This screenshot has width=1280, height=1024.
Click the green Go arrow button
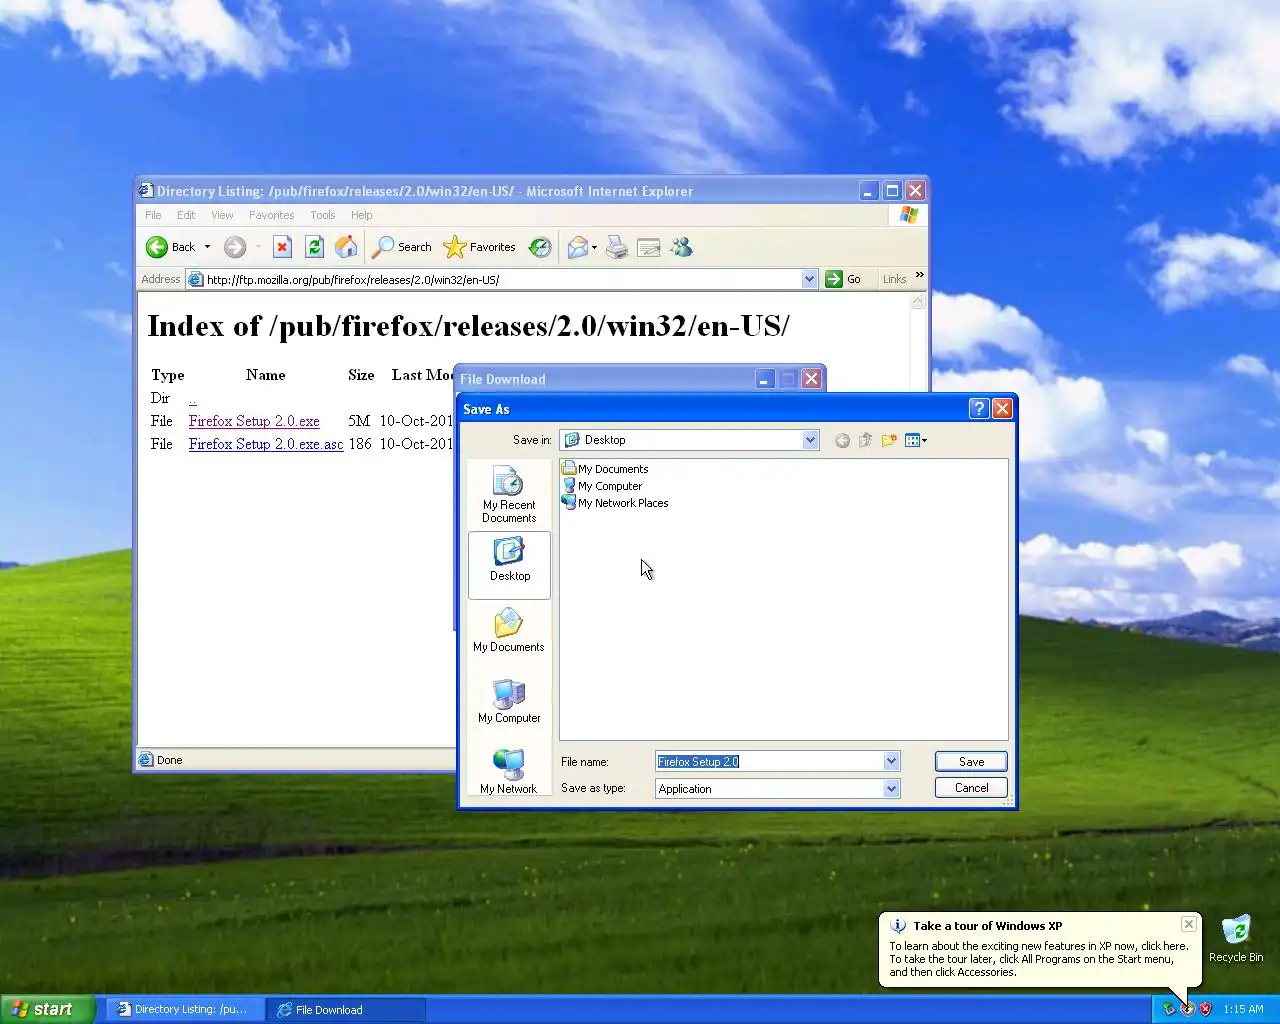point(834,279)
